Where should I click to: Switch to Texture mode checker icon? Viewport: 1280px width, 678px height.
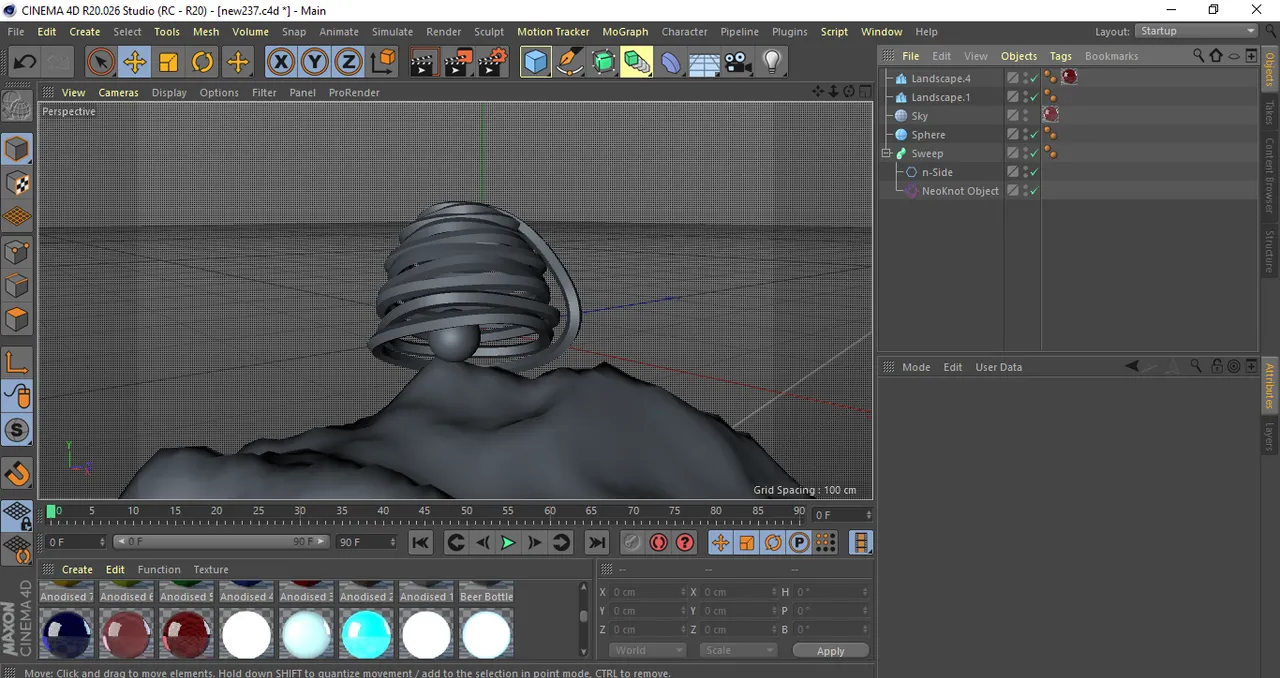[x=17, y=183]
